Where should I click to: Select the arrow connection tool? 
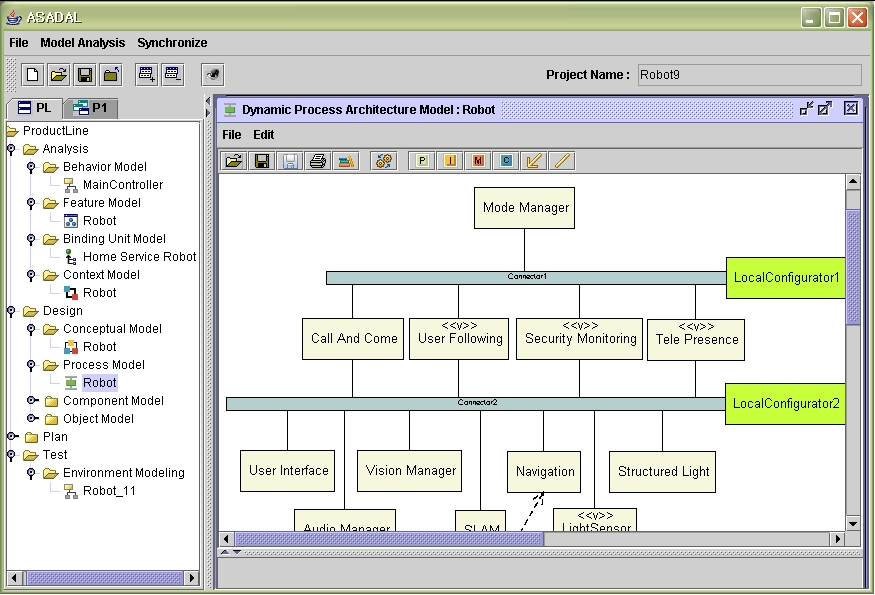click(x=534, y=161)
